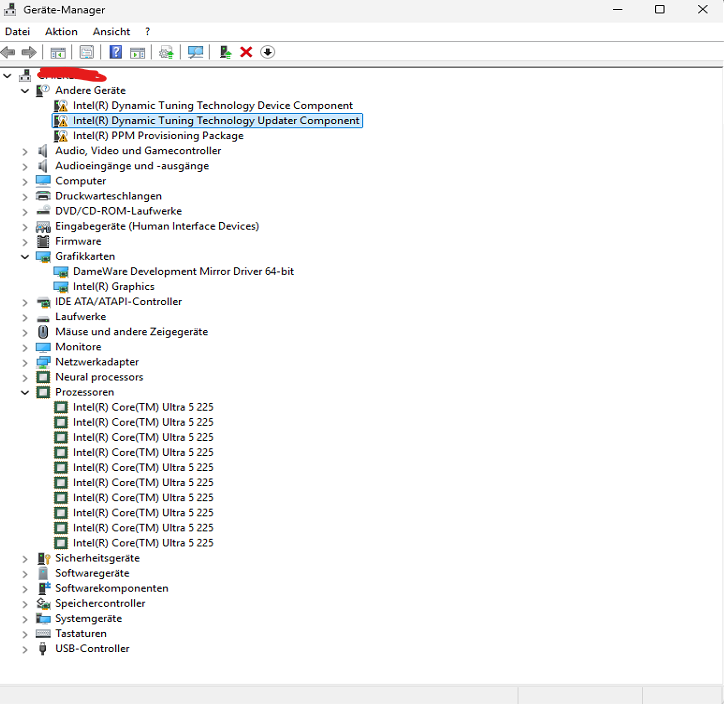724x704 pixels.
Task: Click the update driver software toolbar icon
Action: [x=166, y=52]
